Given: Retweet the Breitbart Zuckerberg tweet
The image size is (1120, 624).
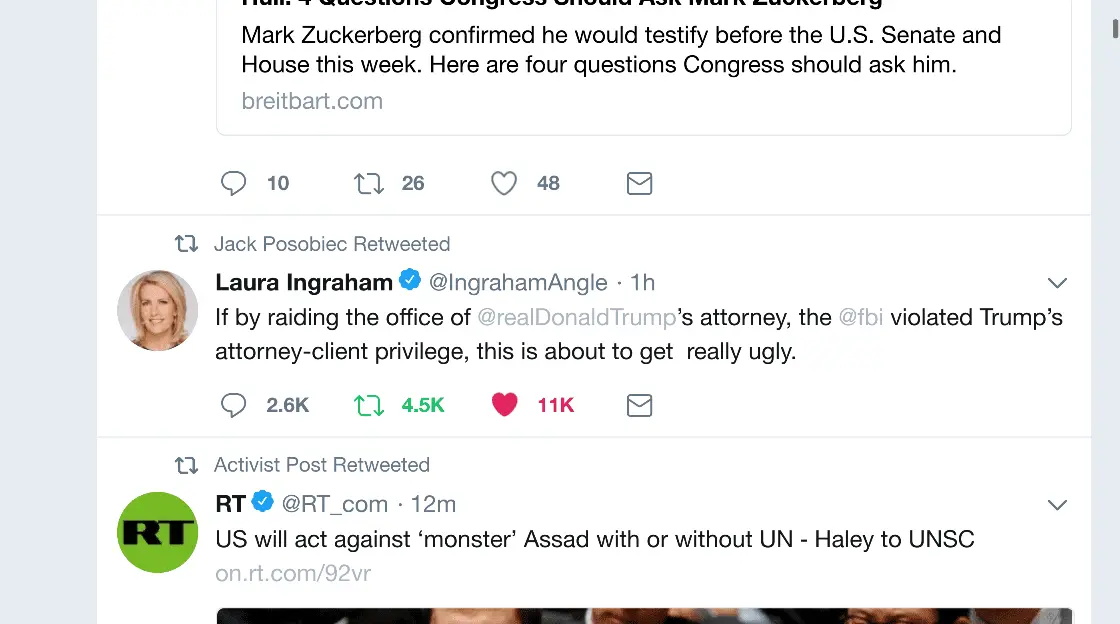Looking at the screenshot, I should point(370,183).
